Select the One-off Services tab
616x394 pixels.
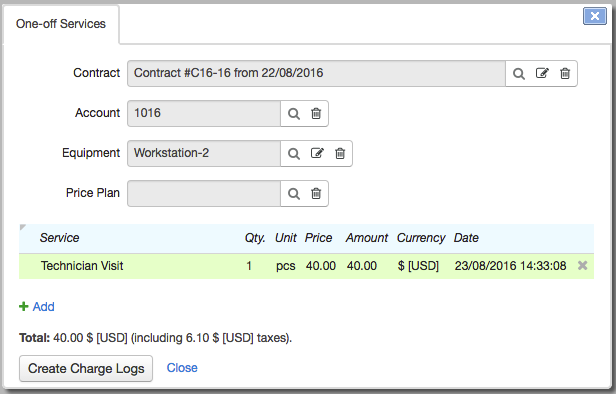tap(61, 24)
